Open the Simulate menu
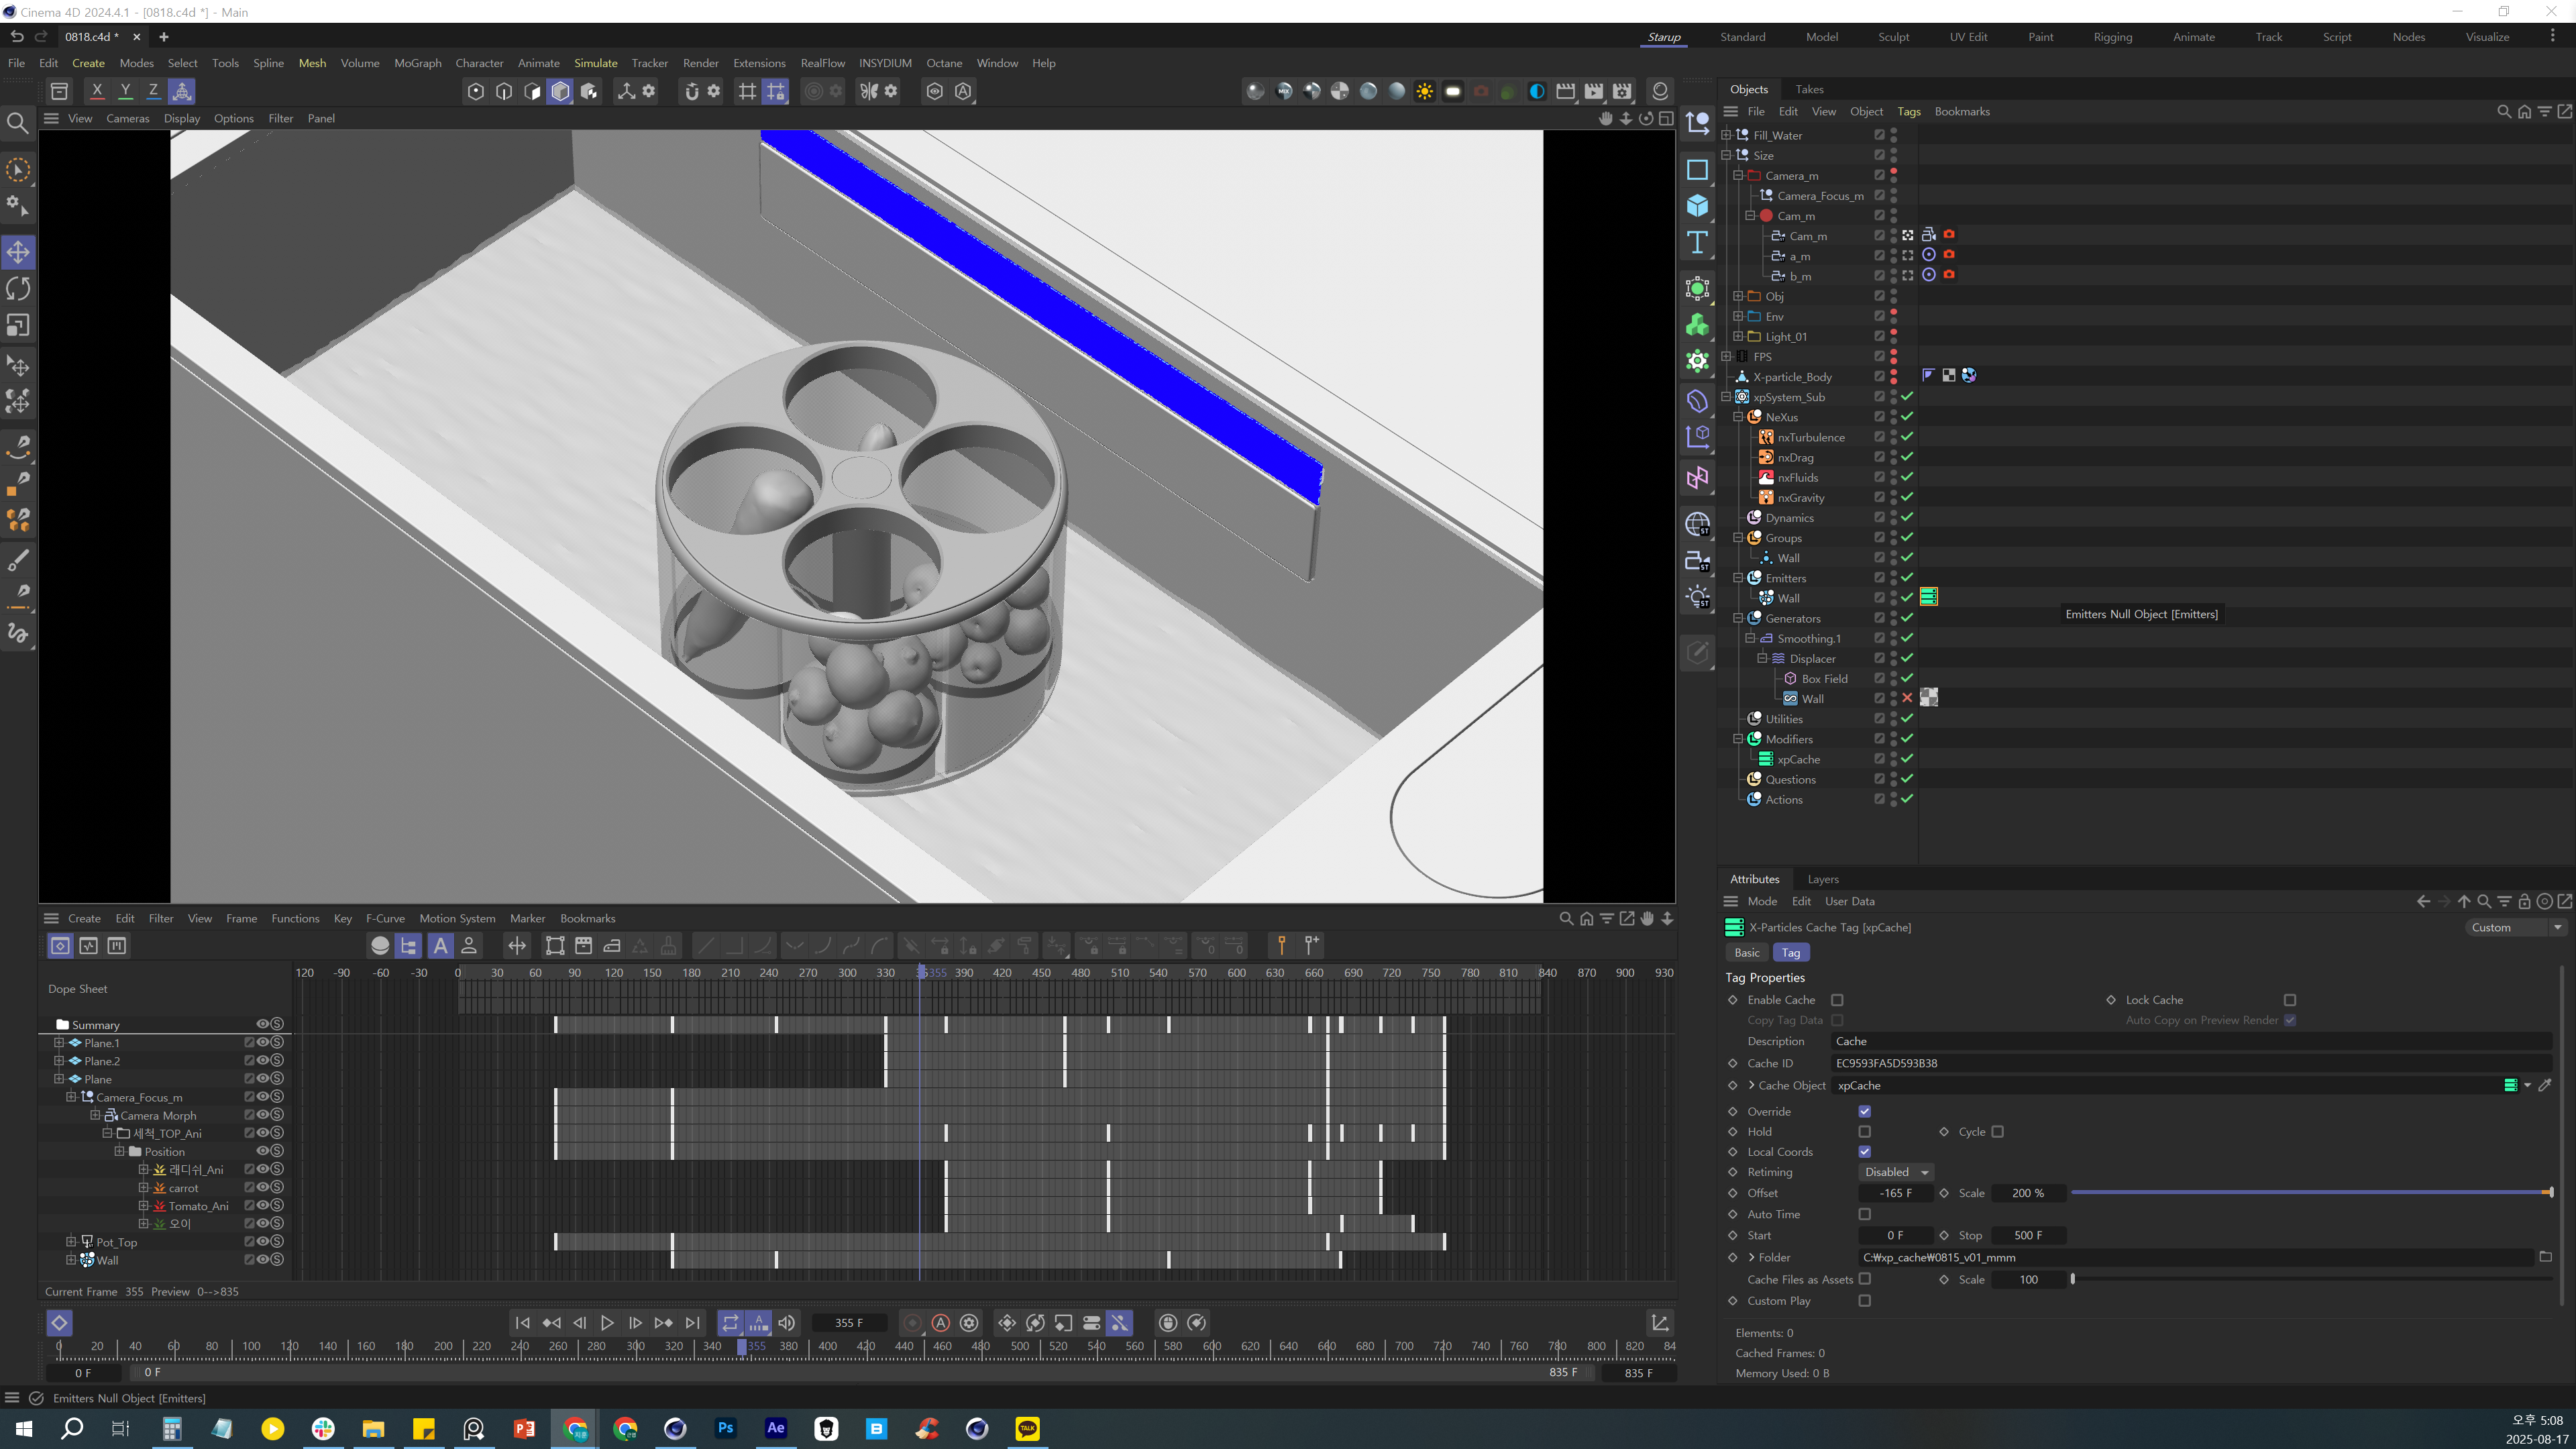Image resolution: width=2576 pixels, height=1449 pixels. tap(596, 63)
